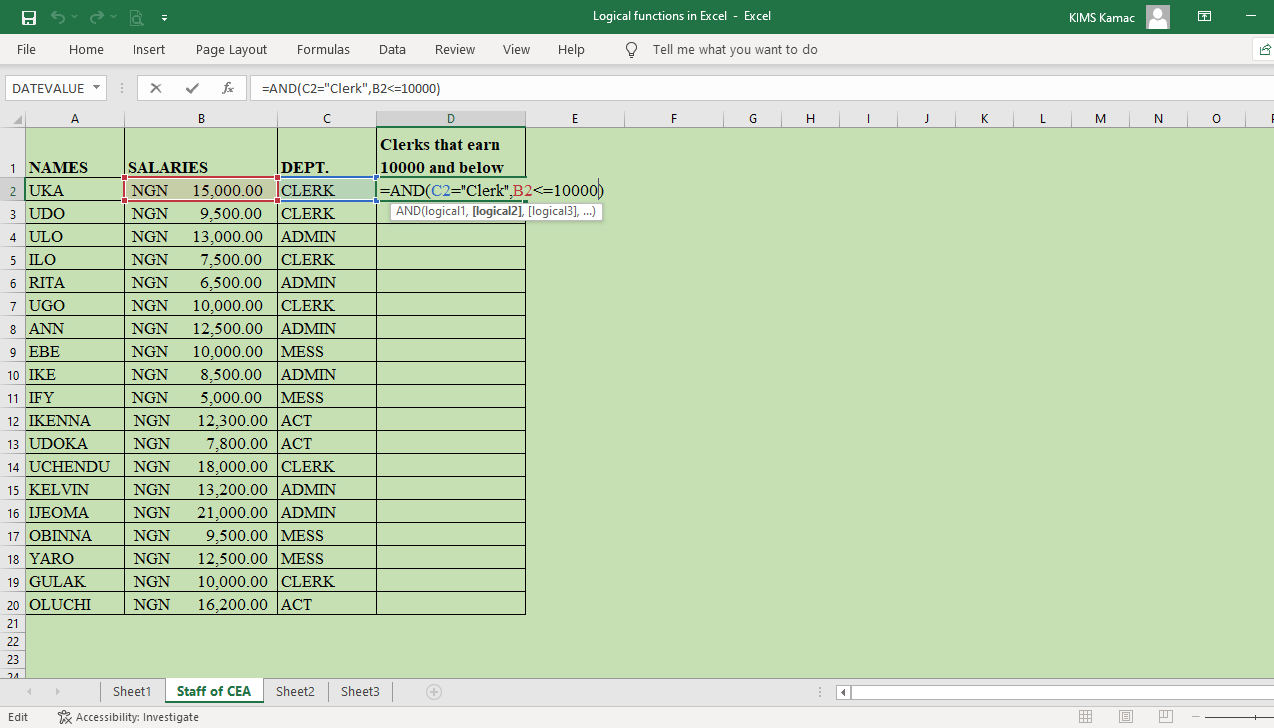
Task: Open the Name Box dropdown arrow
Action: click(98, 88)
